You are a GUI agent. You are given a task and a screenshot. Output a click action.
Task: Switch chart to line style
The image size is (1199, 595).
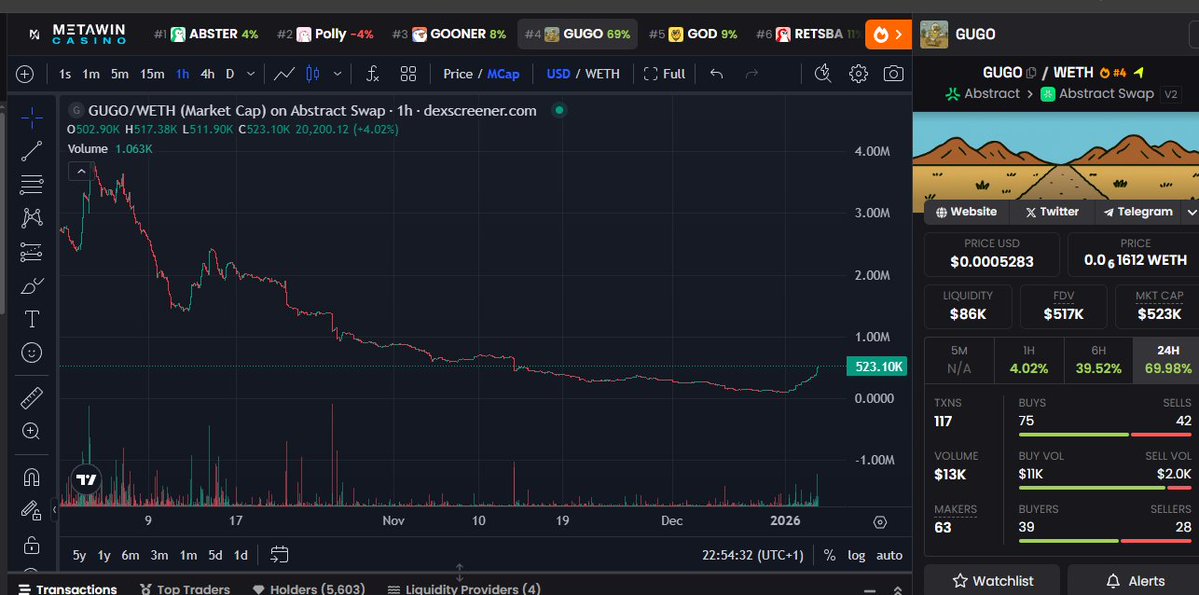[284, 74]
